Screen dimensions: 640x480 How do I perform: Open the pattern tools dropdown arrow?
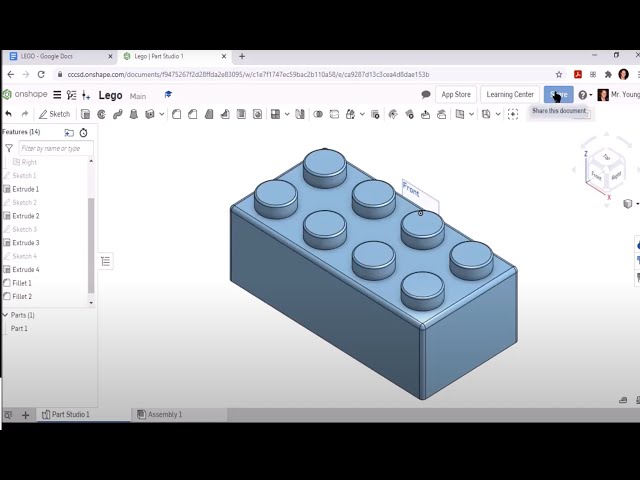tap(287, 114)
